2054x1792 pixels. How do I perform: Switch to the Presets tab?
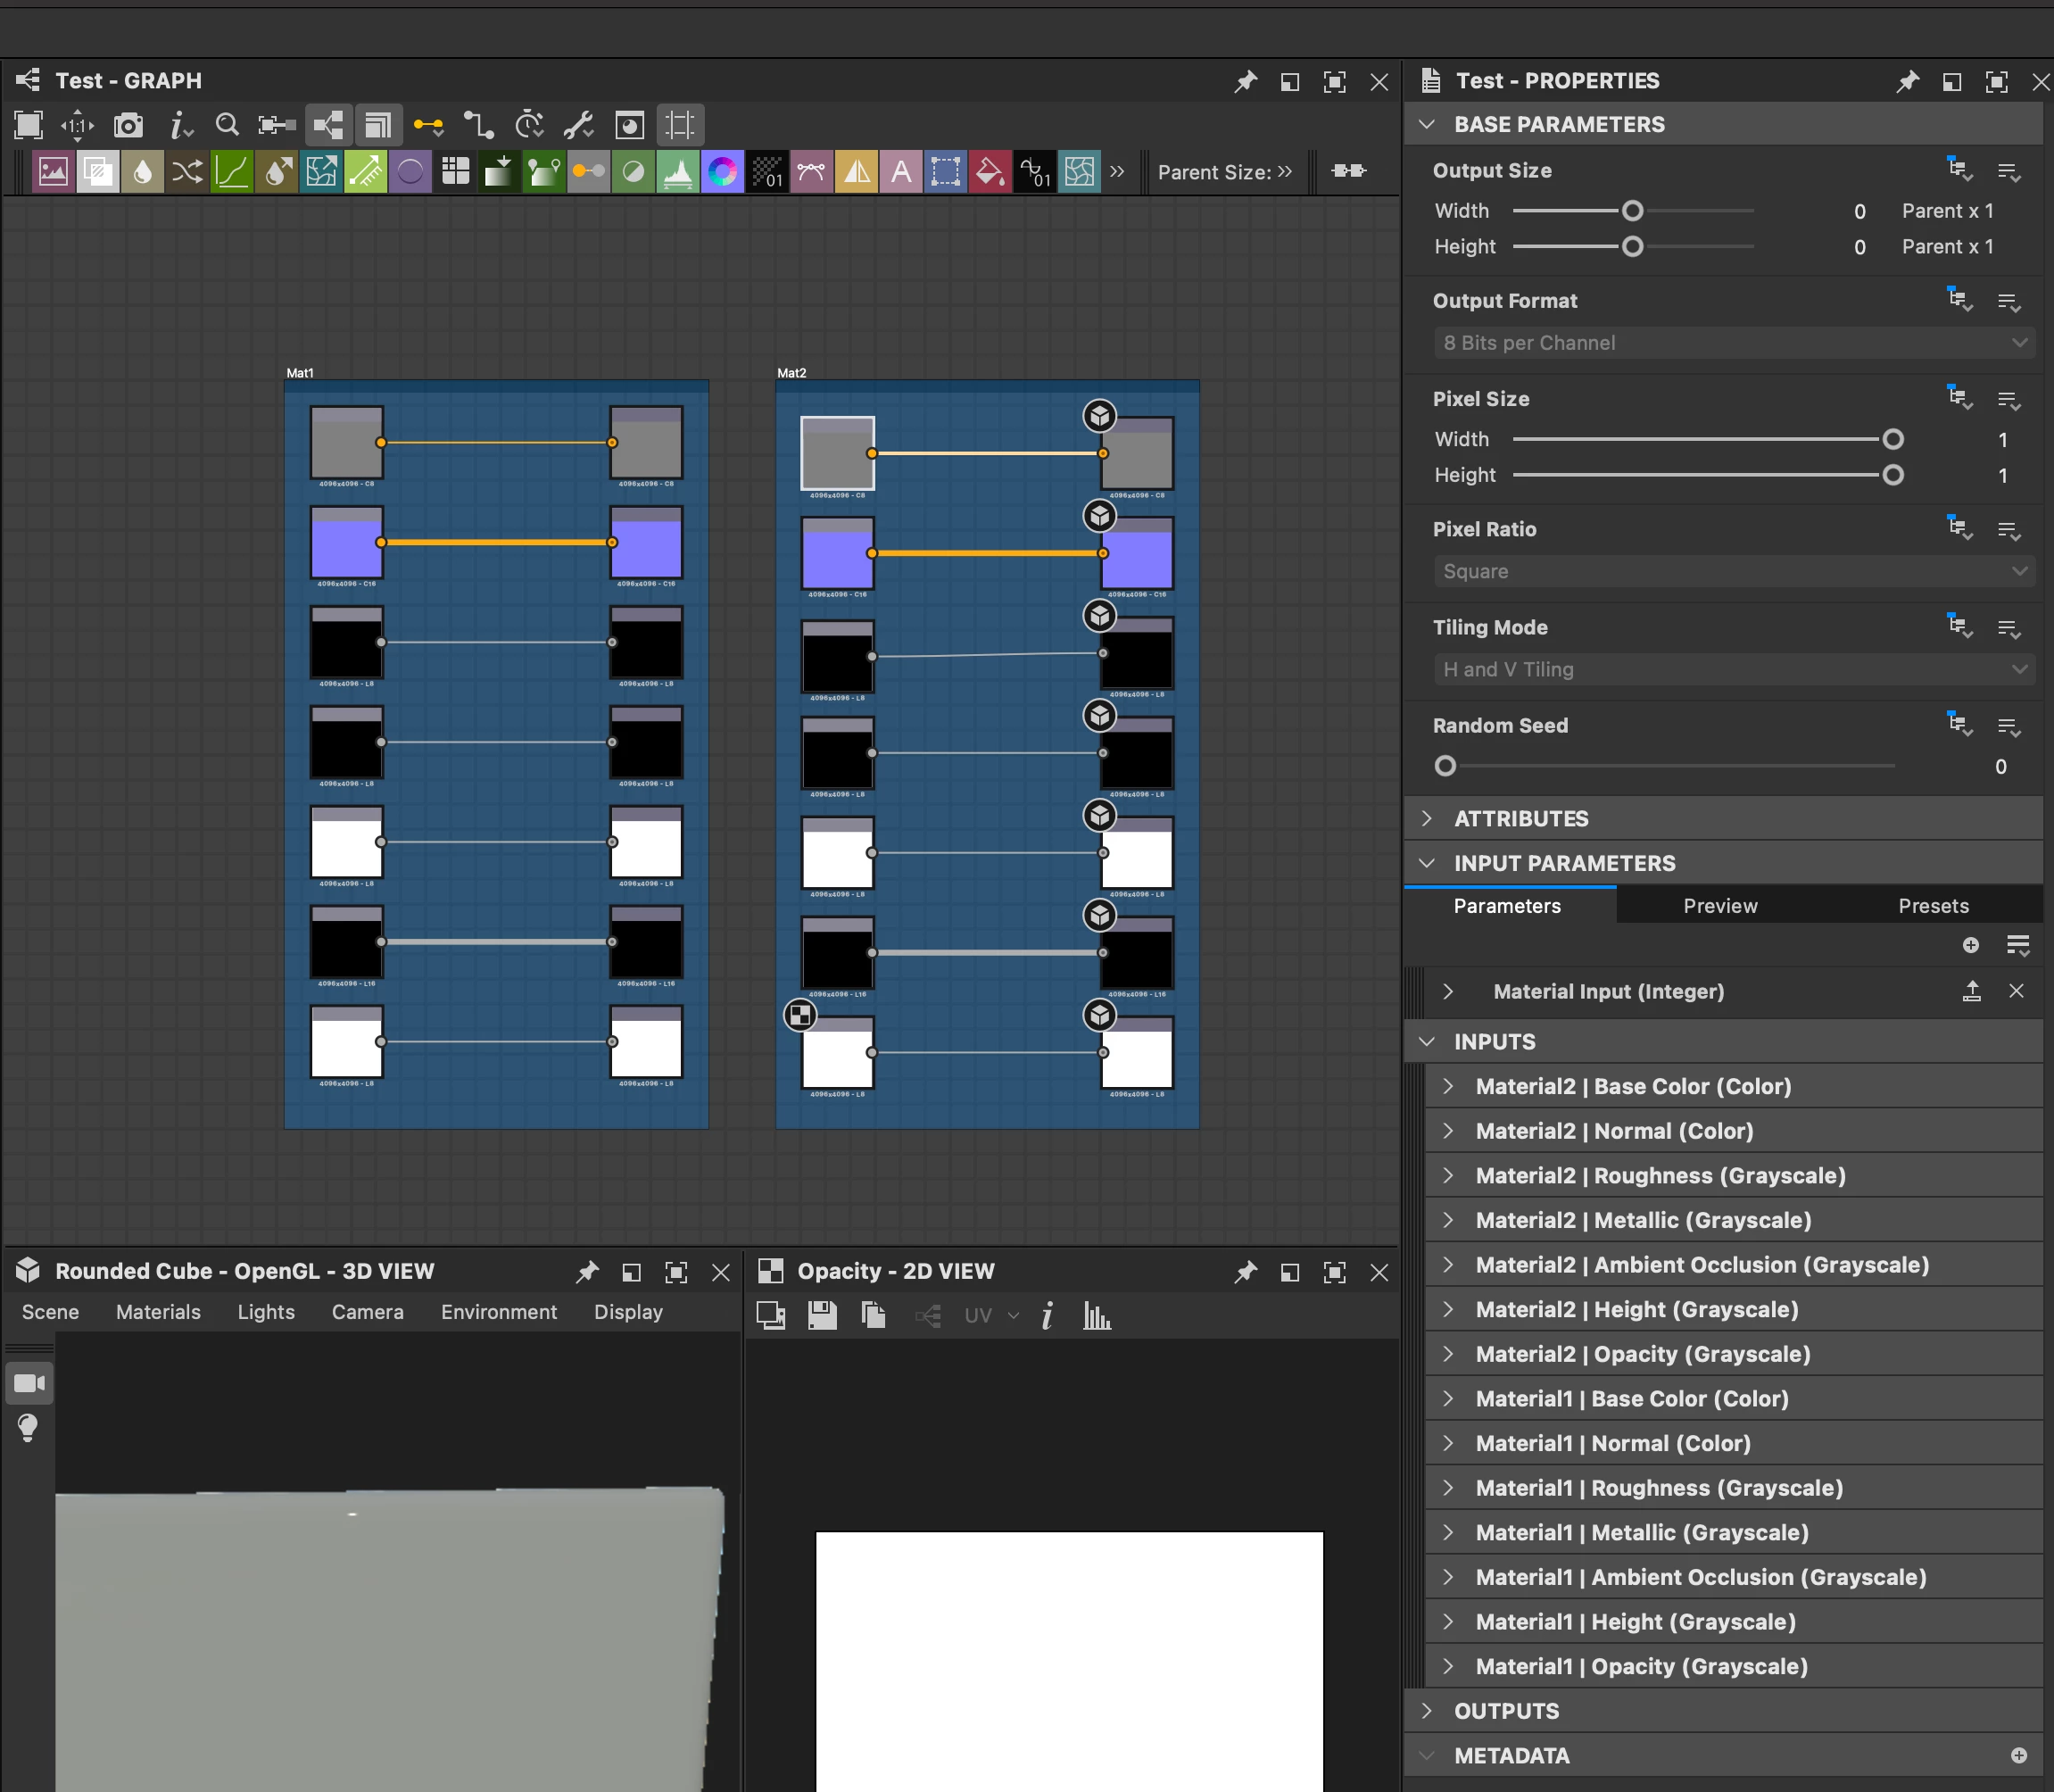[1932, 906]
